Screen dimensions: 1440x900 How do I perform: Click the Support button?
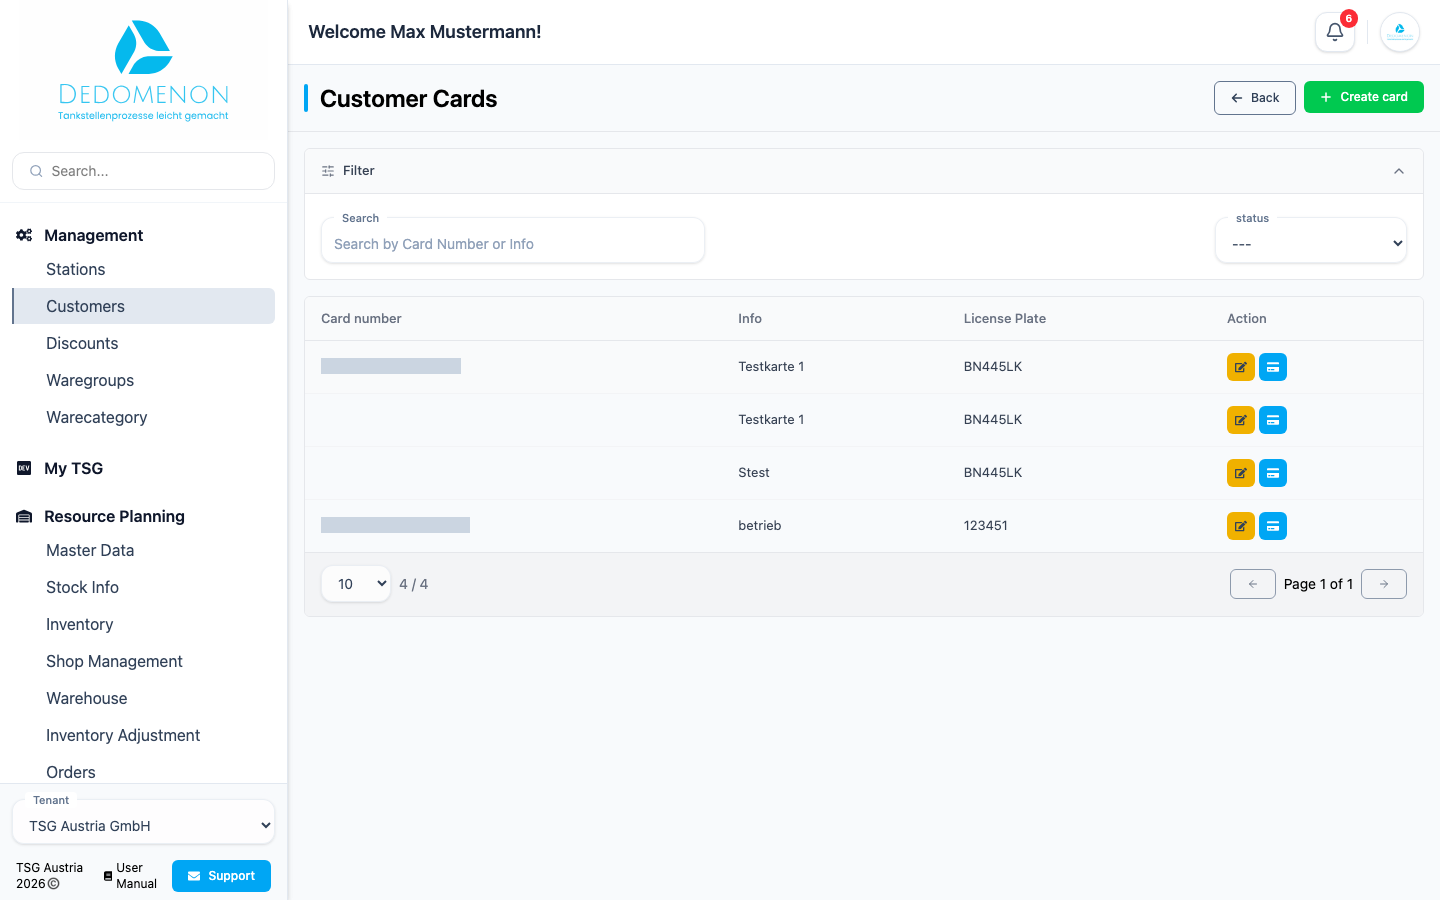pyautogui.click(x=221, y=876)
